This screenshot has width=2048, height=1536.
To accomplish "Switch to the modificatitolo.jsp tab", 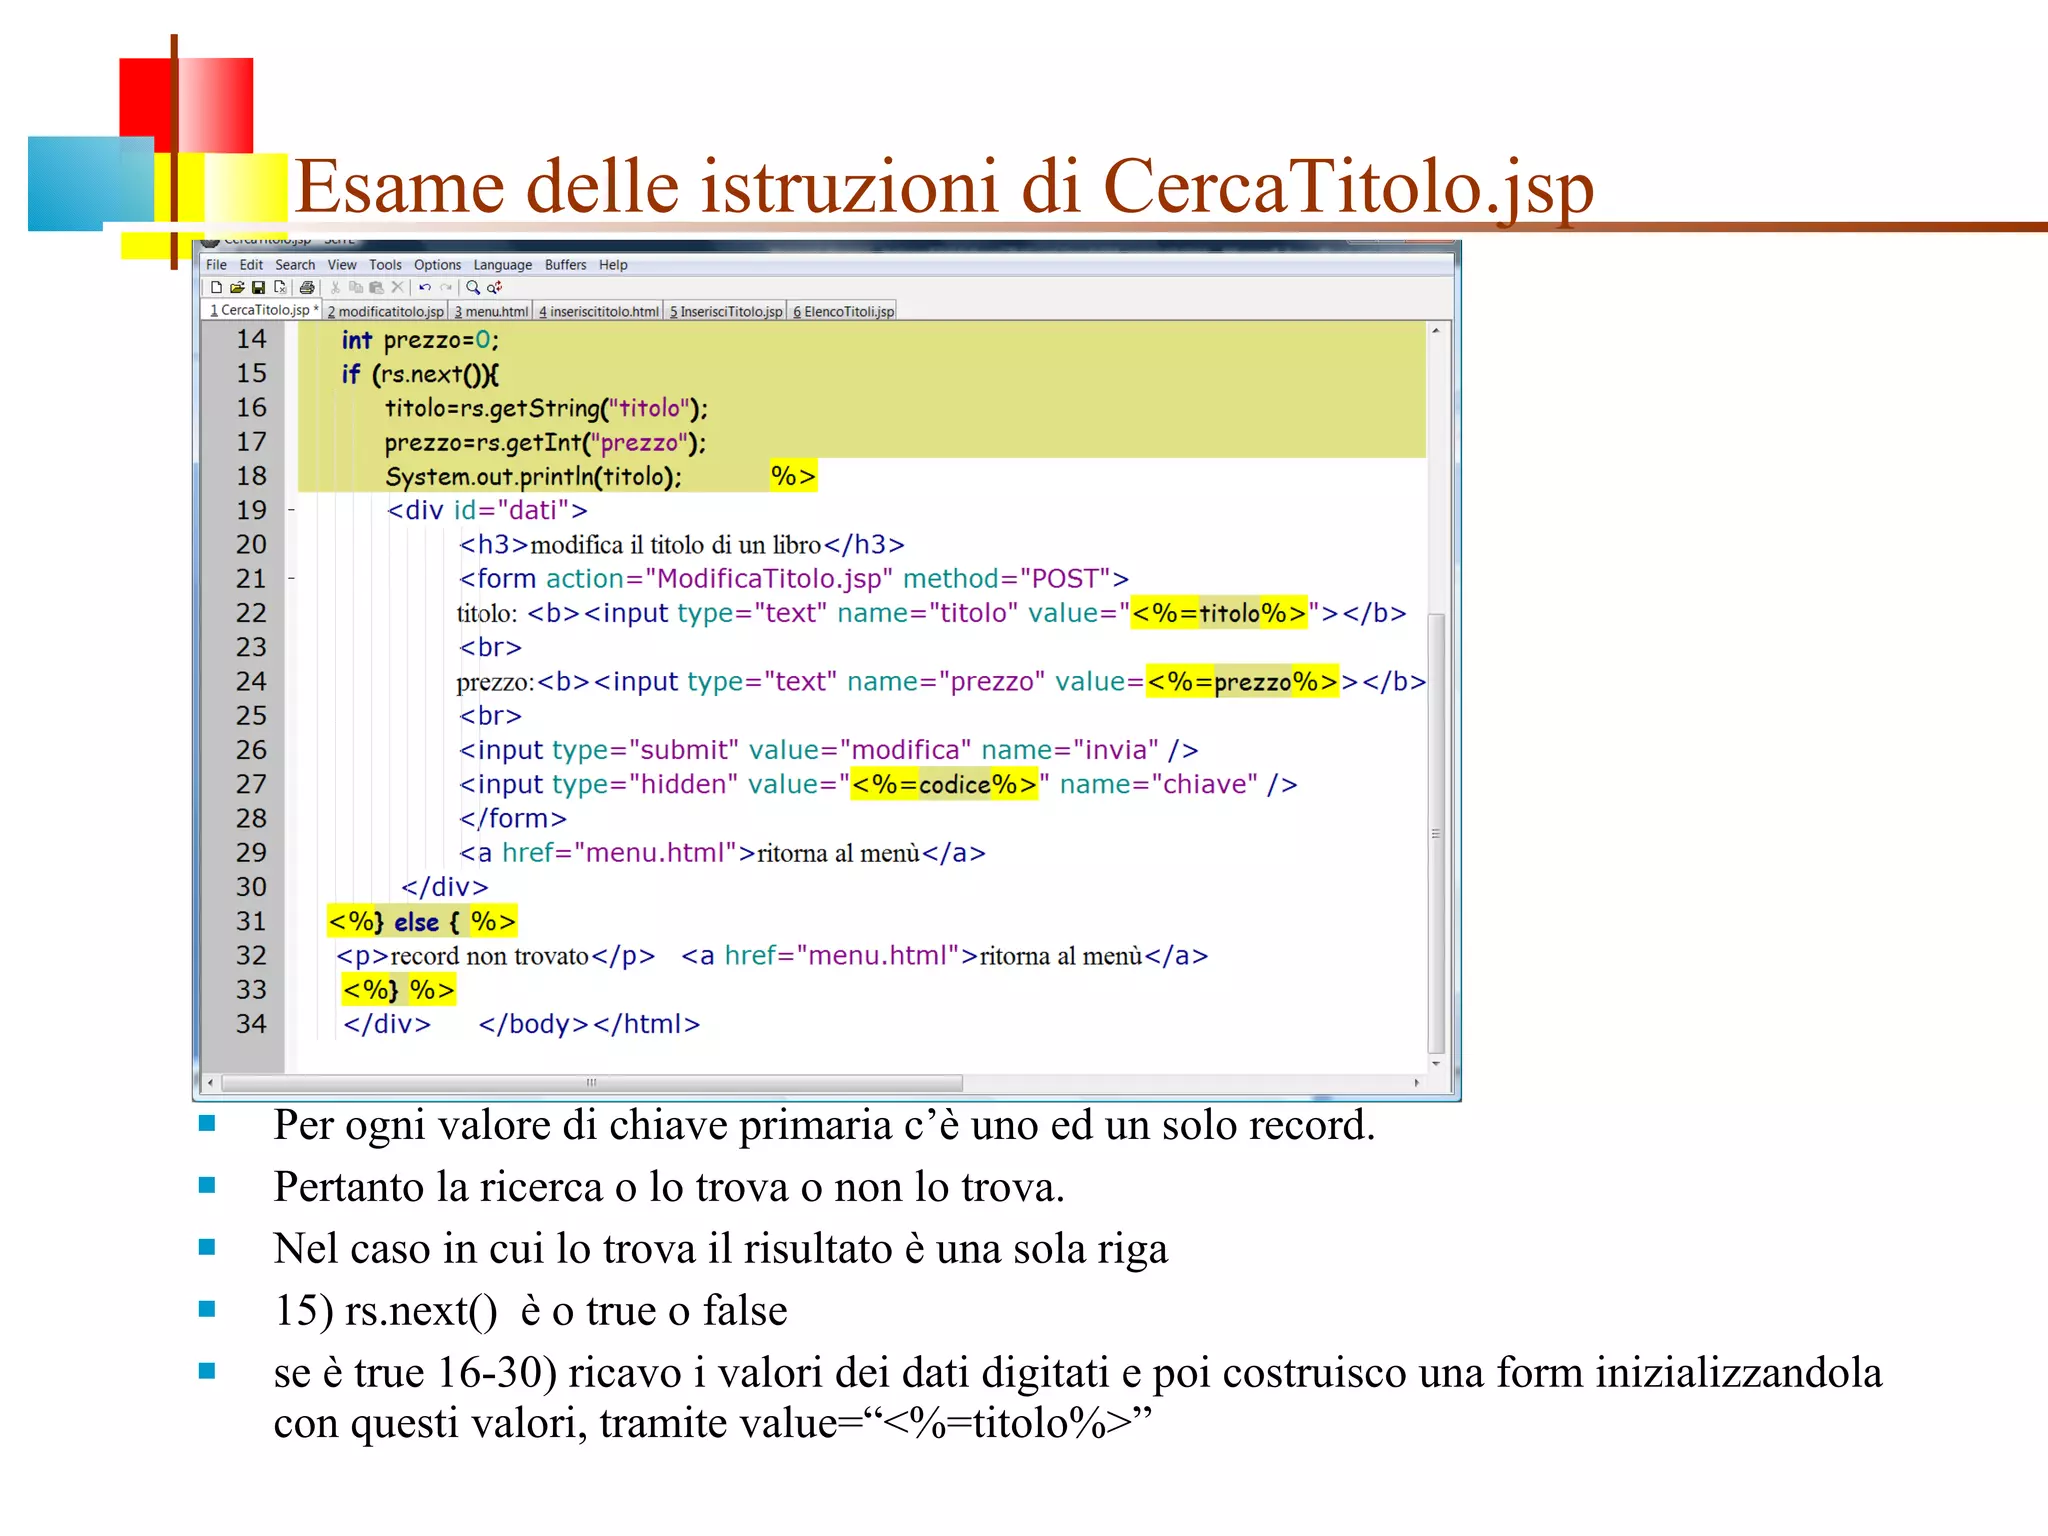I will pyautogui.click(x=385, y=311).
